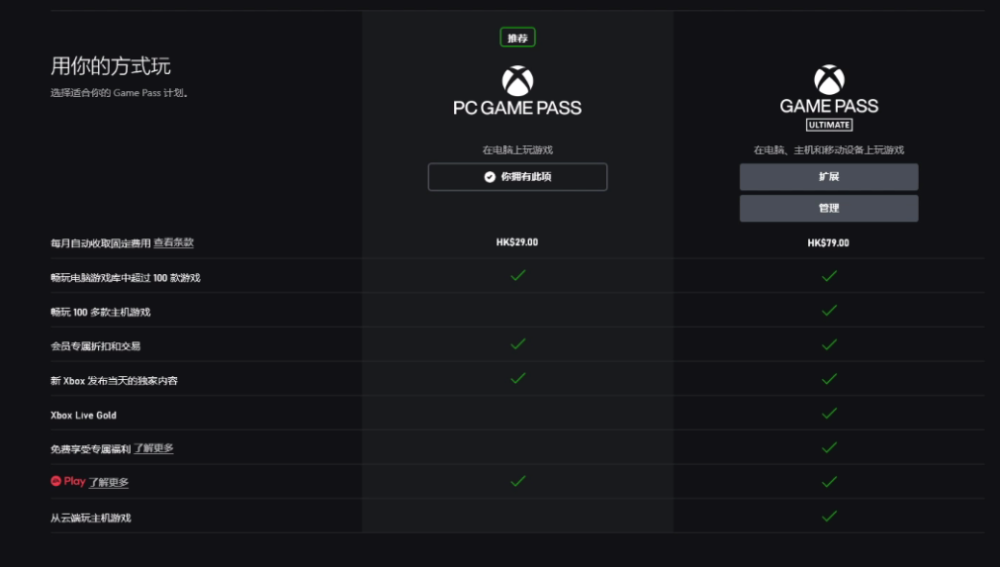This screenshot has height=567, width=1000.
Task: Click the Xbox logo above PC Game Pass
Action: pos(517,81)
